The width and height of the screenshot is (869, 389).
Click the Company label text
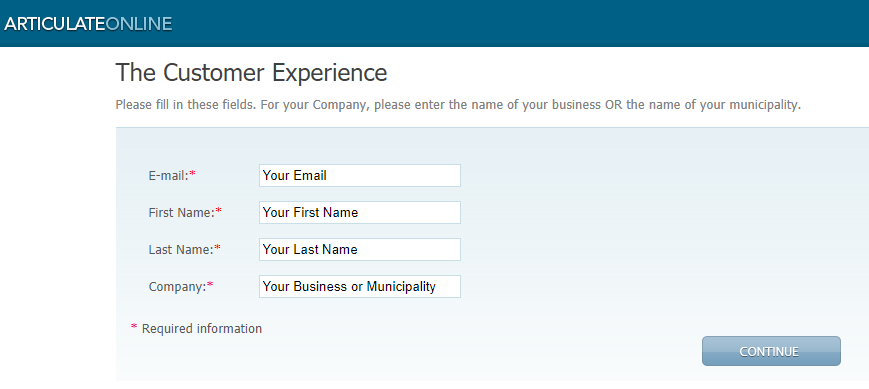[177, 287]
